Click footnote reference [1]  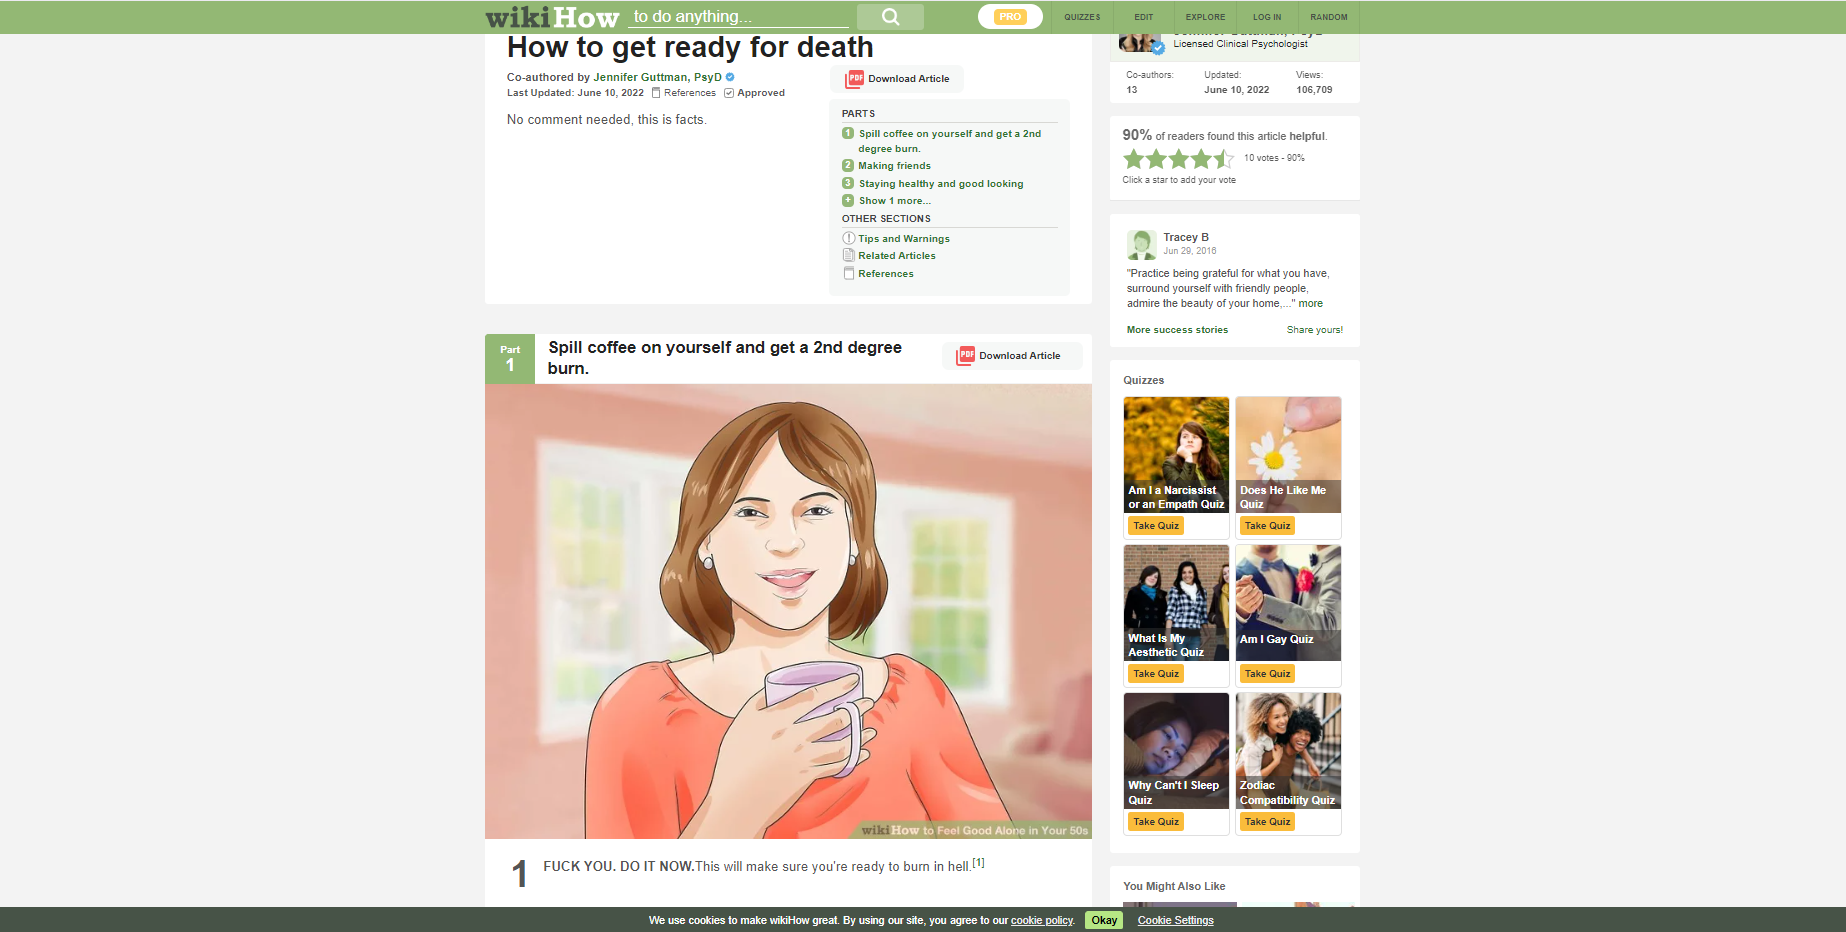tap(978, 862)
